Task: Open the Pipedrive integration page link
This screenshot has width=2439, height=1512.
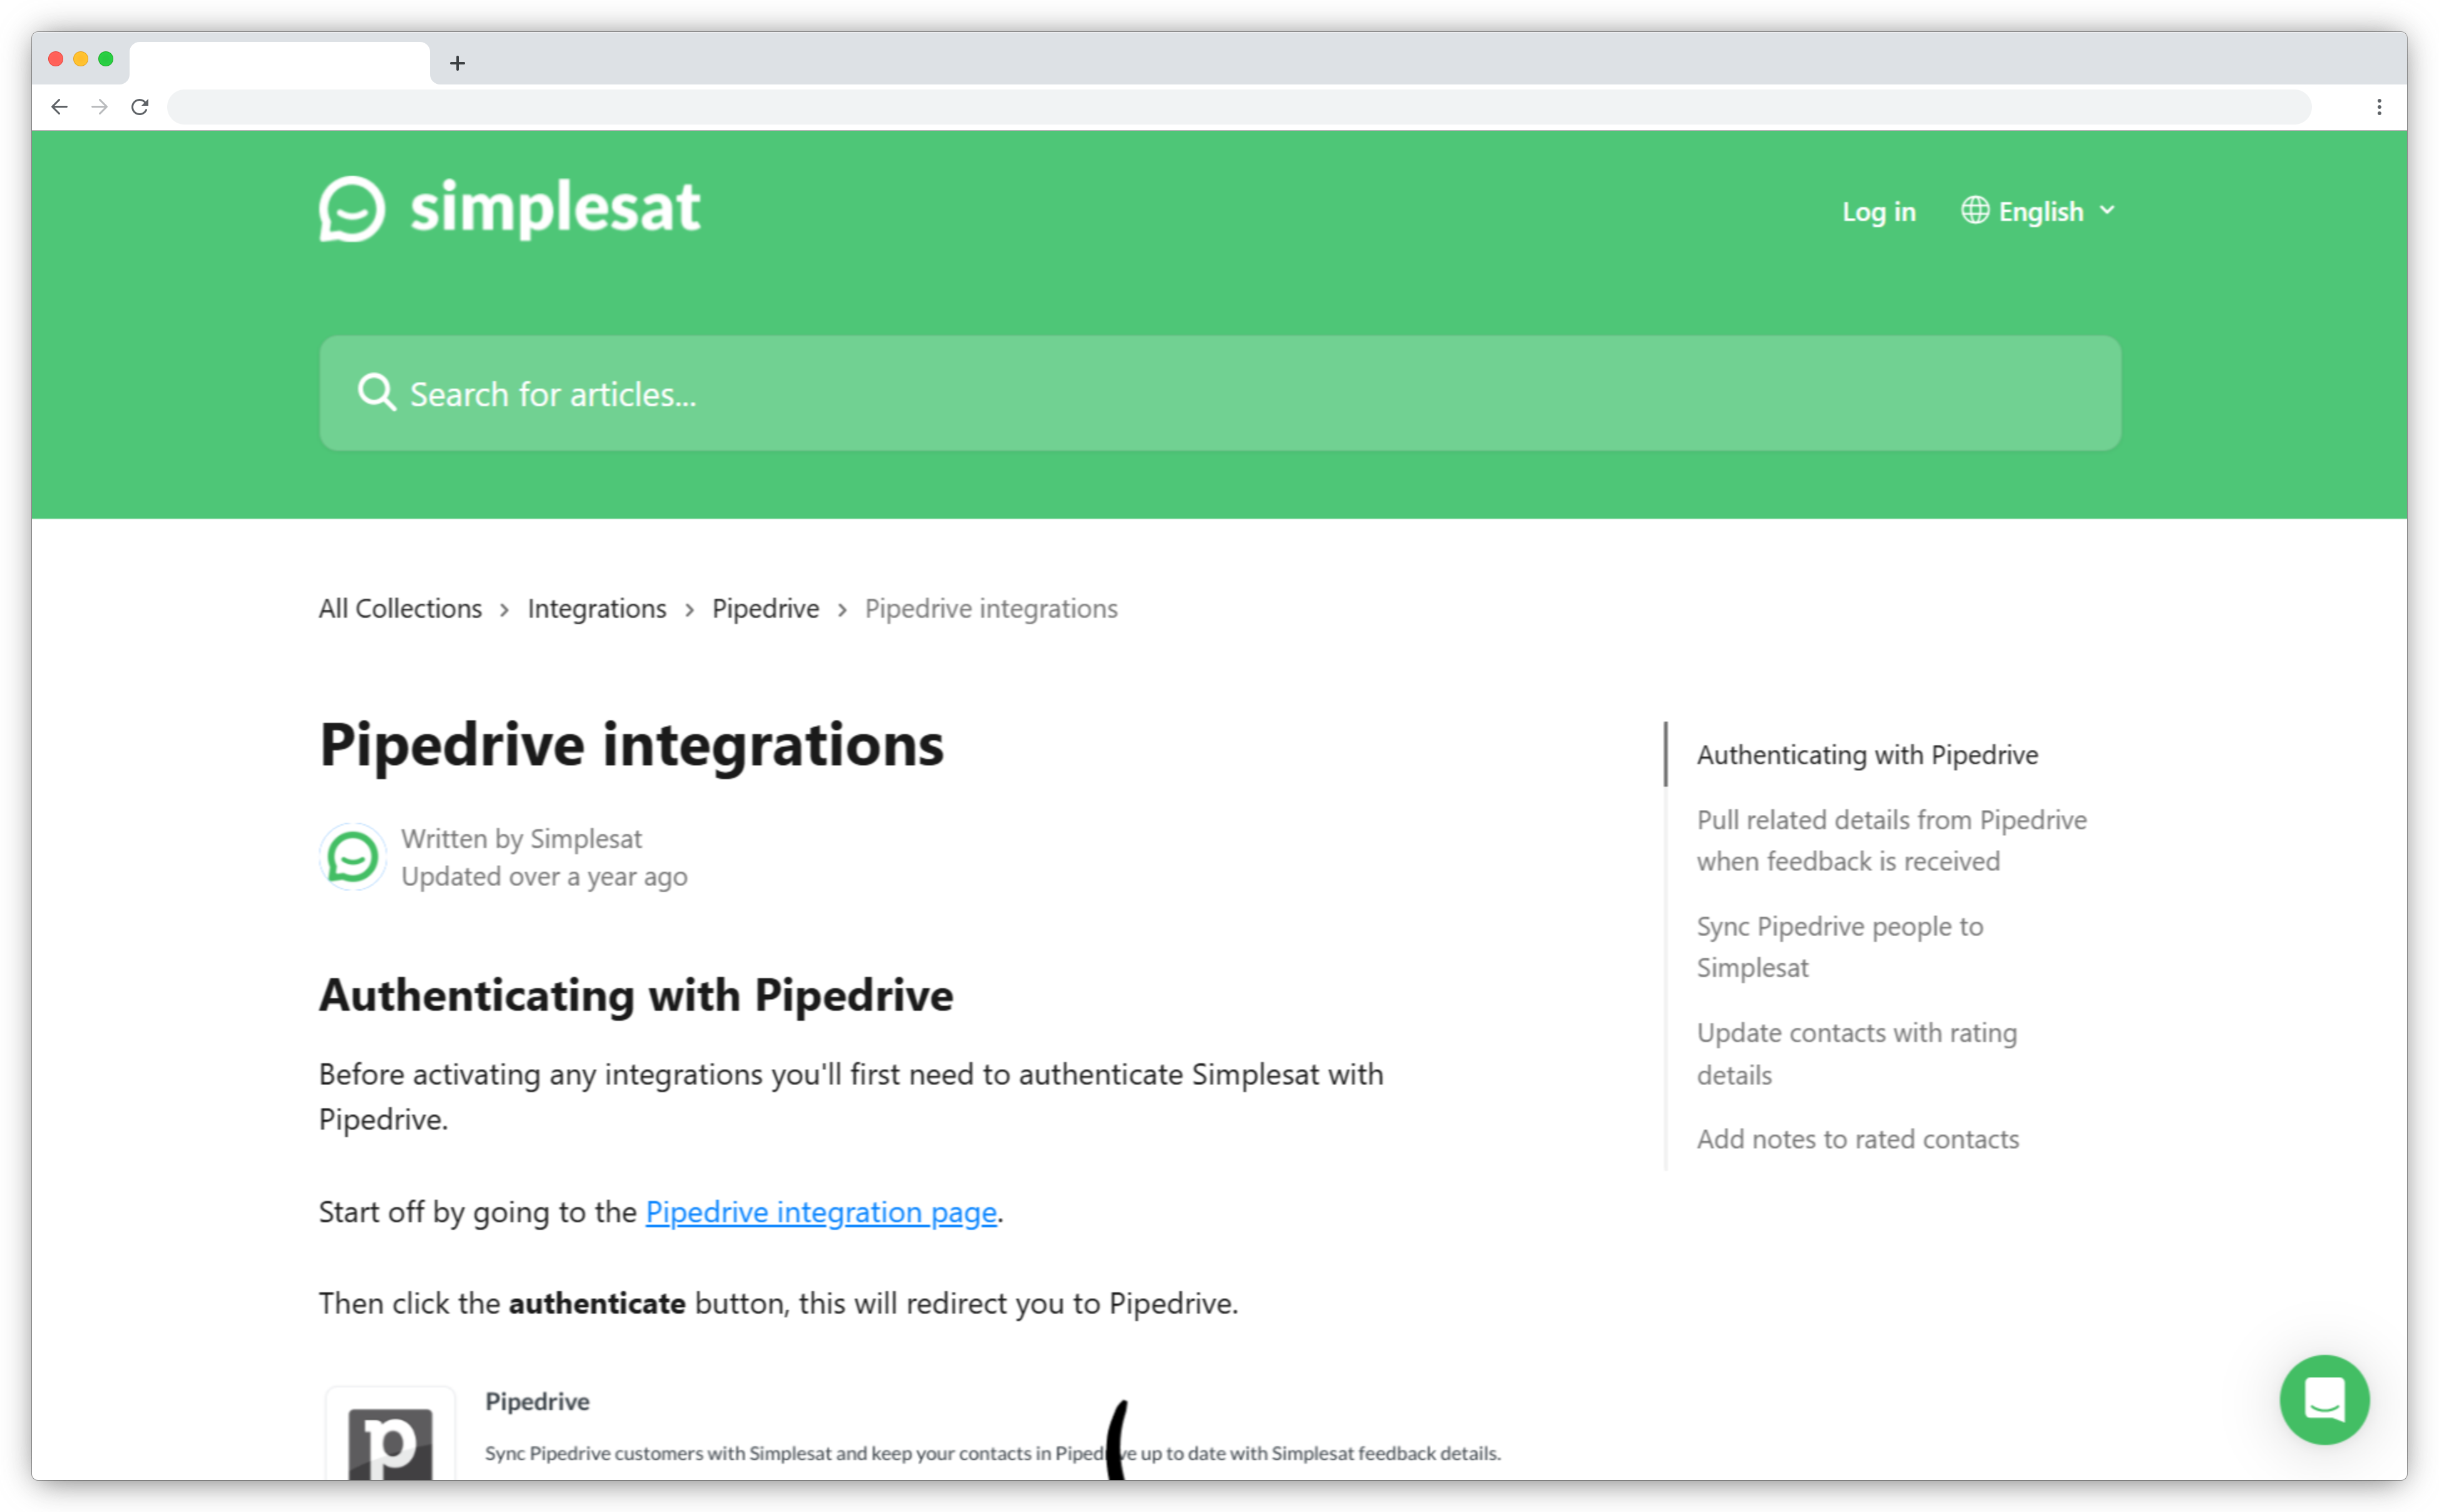Action: tap(819, 1211)
